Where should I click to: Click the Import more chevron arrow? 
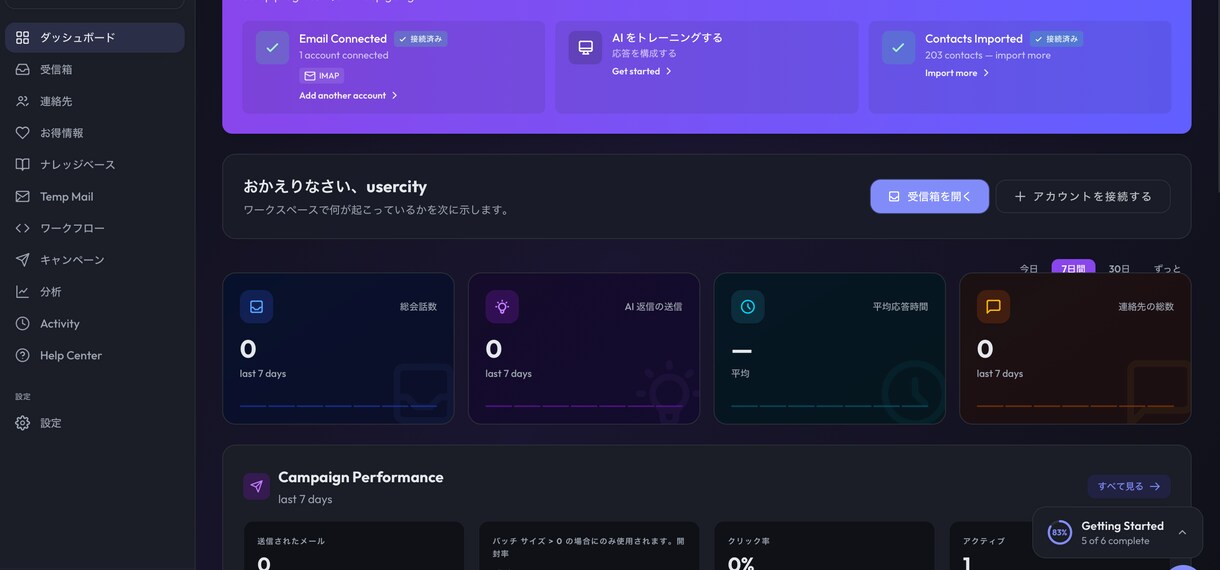(986, 73)
